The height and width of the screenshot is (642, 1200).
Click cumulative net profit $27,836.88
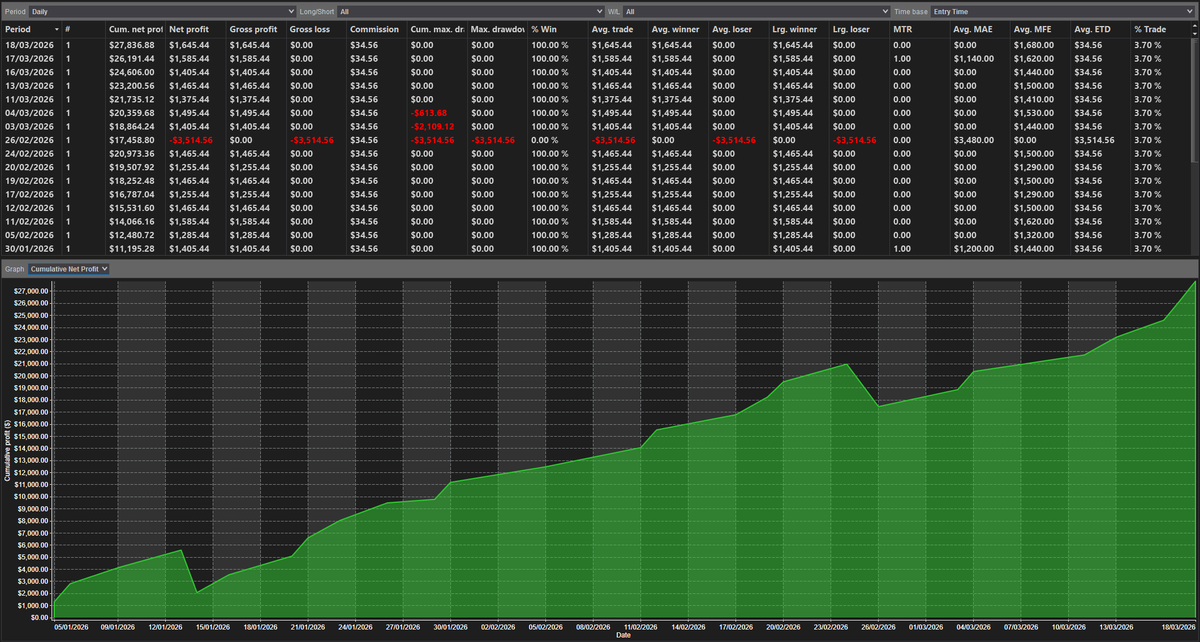pyautogui.click(x=132, y=45)
